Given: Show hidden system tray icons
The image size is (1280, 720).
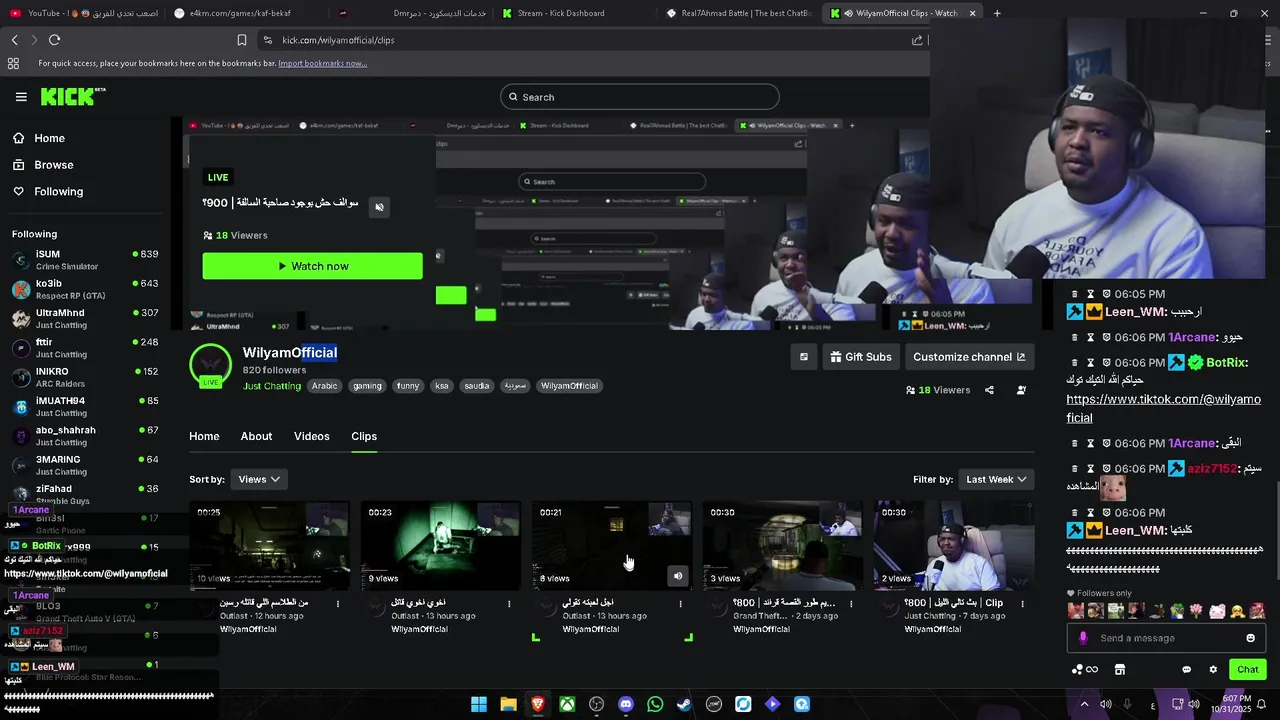Looking at the screenshot, I should 1084,704.
